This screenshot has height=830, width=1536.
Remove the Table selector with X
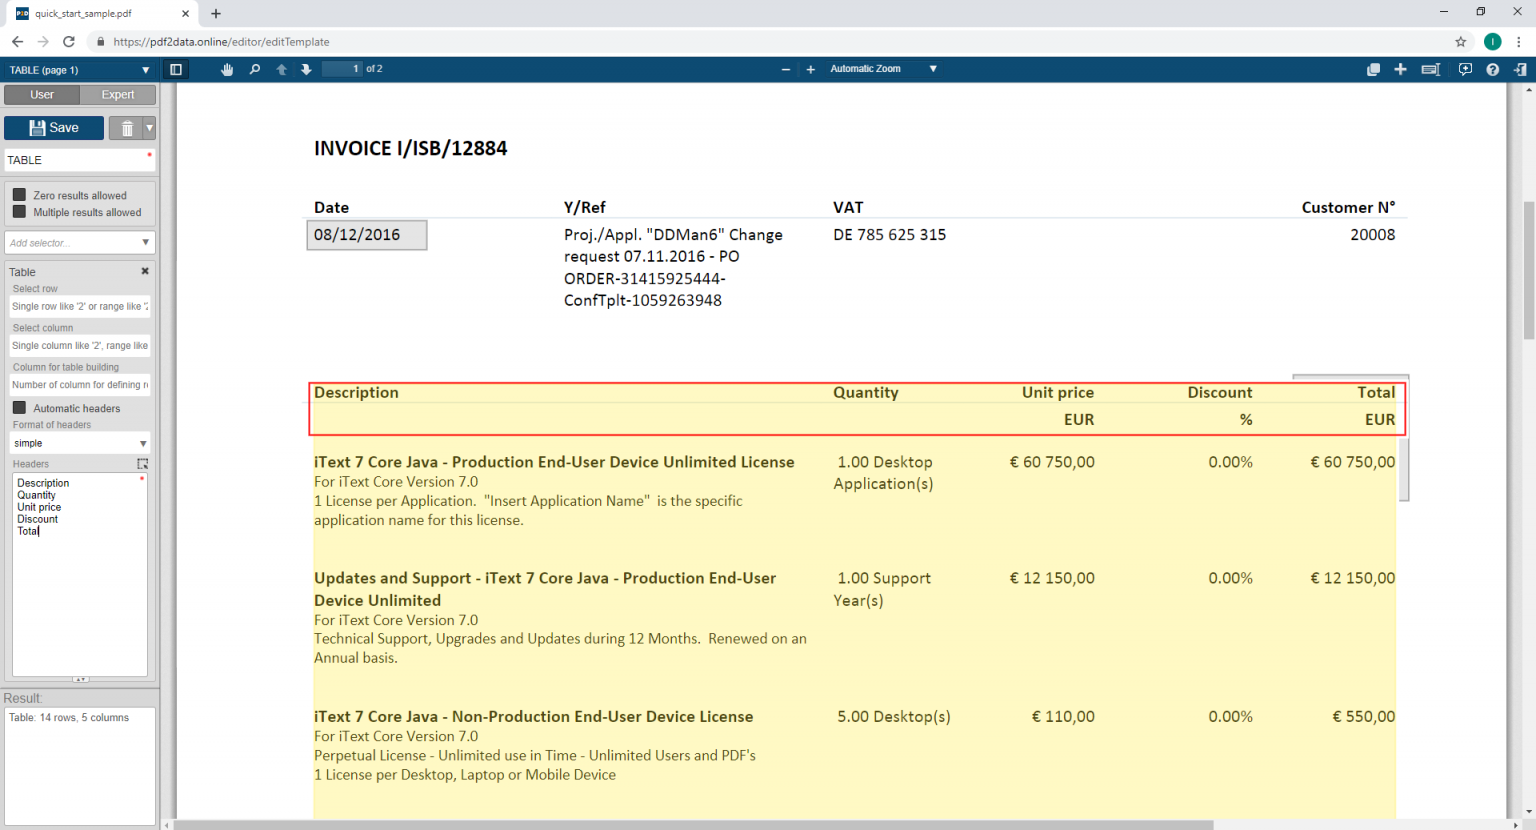click(x=145, y=271)
